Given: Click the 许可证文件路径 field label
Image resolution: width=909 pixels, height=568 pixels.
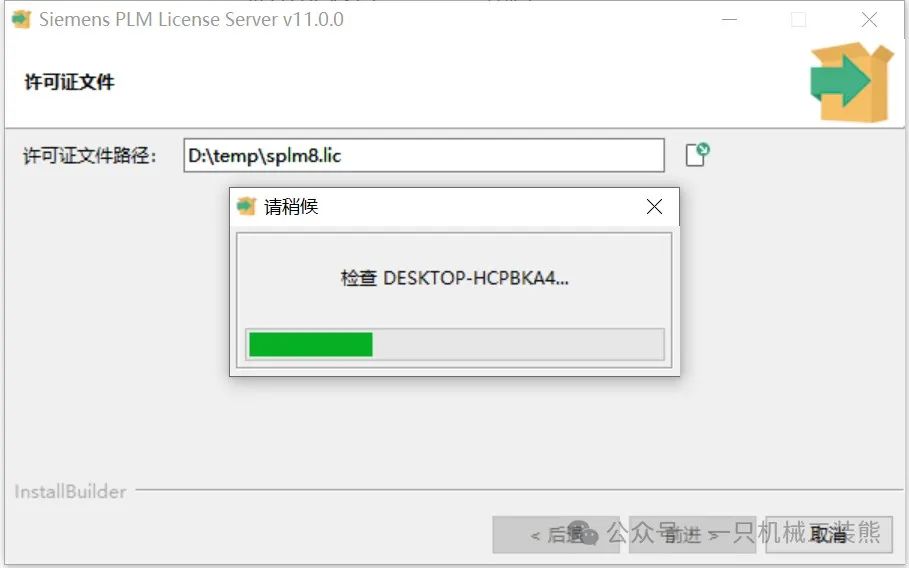Looking at the screenshot, I should (89, 156).
